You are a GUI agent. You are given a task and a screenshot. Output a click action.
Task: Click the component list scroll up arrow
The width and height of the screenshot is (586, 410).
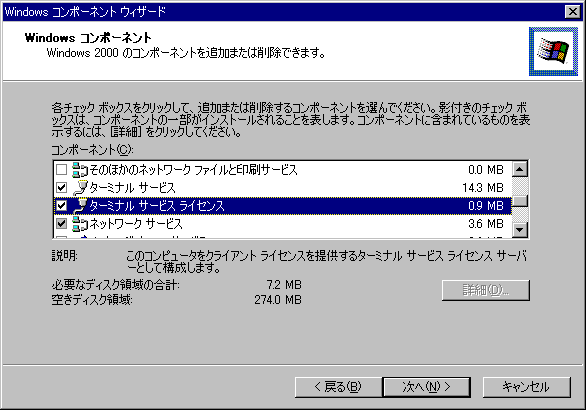click(x=519, y=170)
